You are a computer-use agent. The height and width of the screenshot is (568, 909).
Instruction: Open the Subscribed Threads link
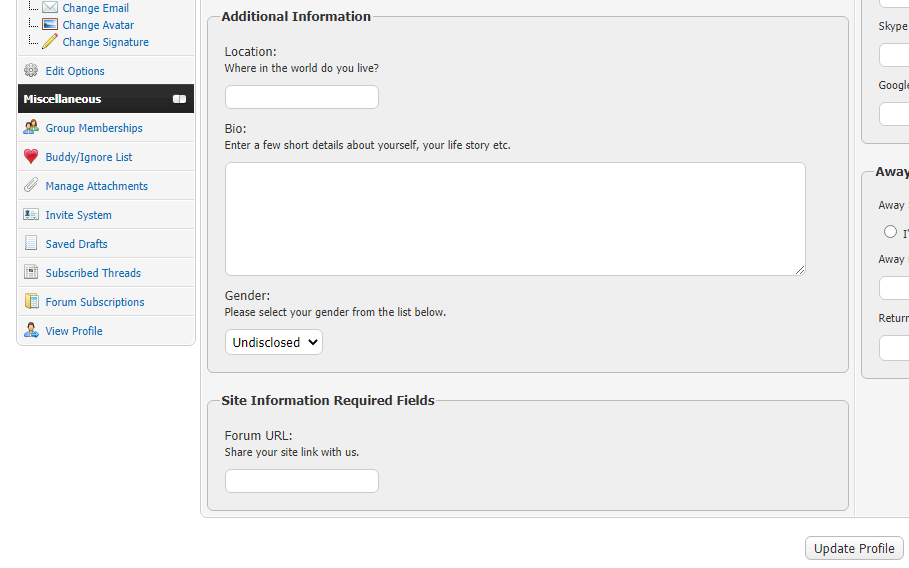93,273
